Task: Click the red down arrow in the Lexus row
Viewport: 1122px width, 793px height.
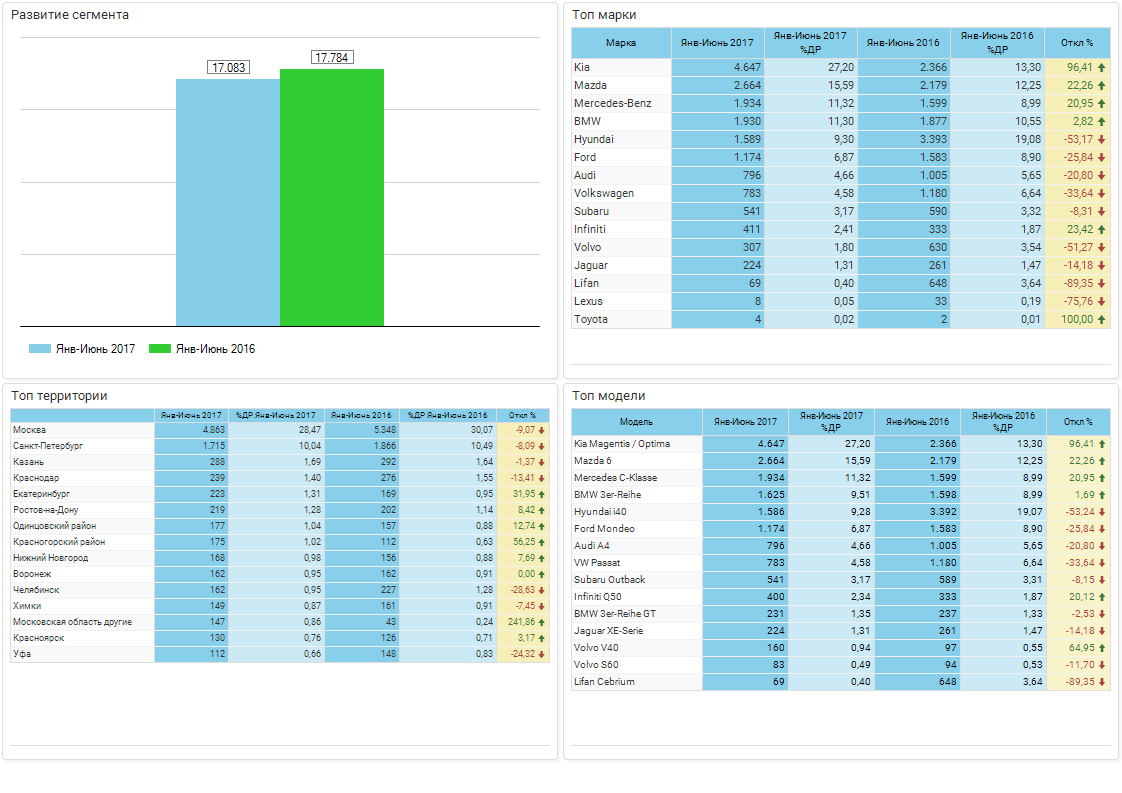Action: point(1101,302)
